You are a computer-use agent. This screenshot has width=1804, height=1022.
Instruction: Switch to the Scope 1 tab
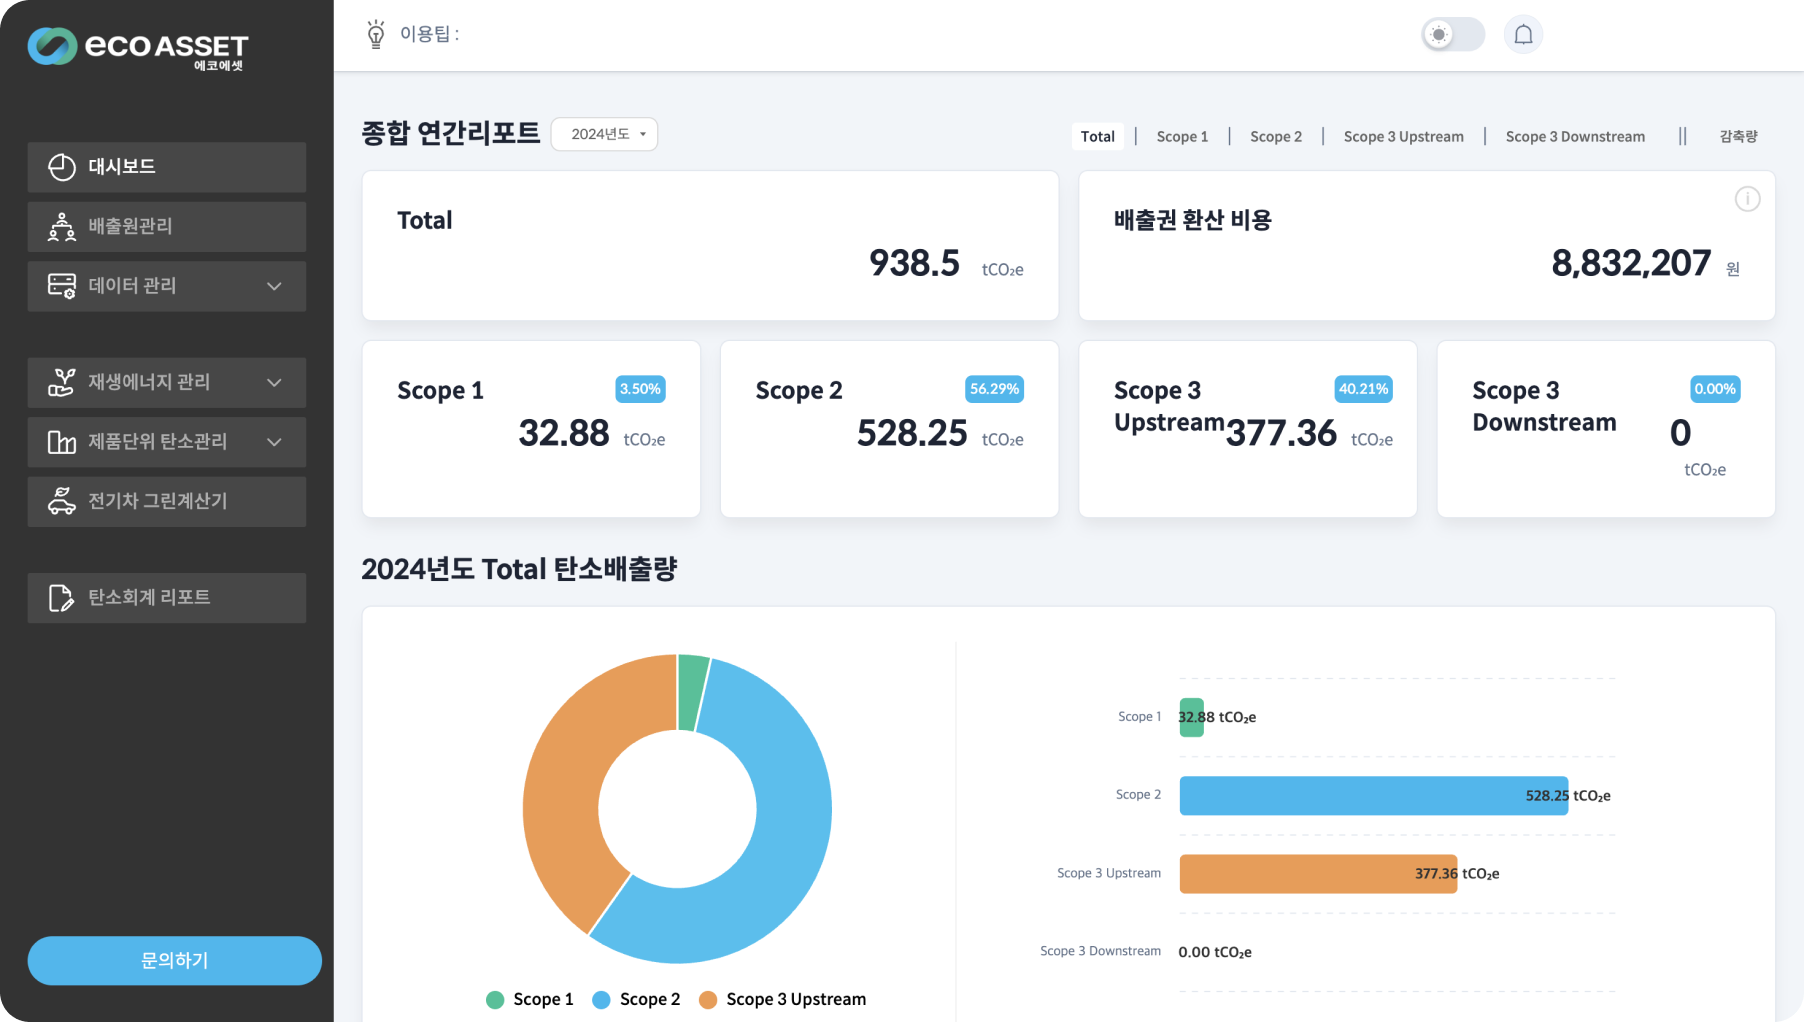click(1182, 136)
